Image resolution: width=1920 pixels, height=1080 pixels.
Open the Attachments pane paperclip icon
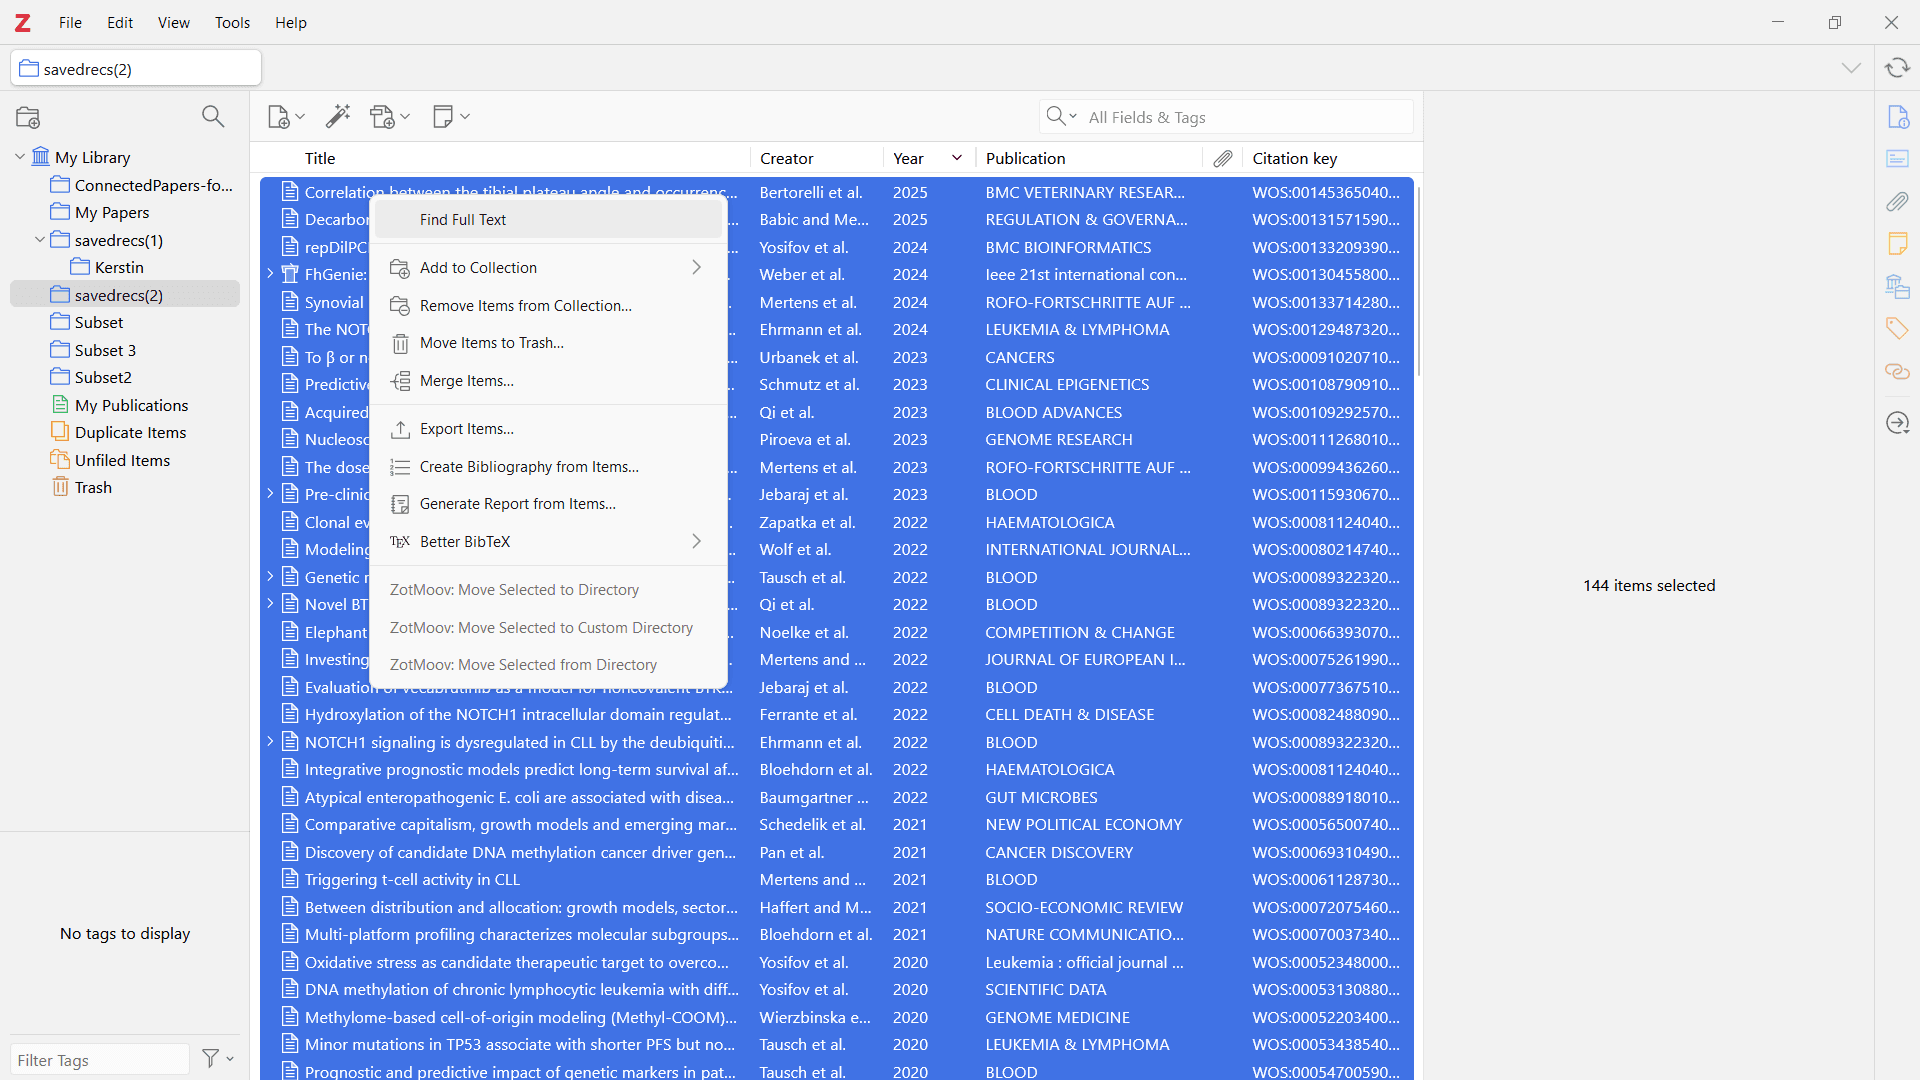(x=1898, y=202)
